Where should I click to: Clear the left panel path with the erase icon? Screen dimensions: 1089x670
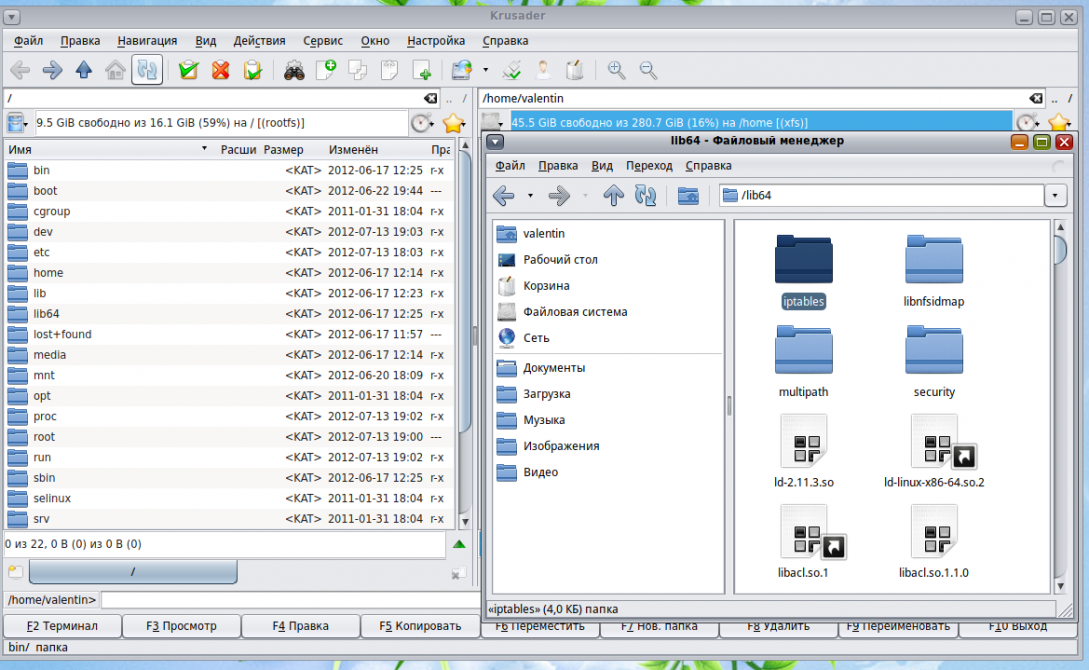[x=430, y=99]
